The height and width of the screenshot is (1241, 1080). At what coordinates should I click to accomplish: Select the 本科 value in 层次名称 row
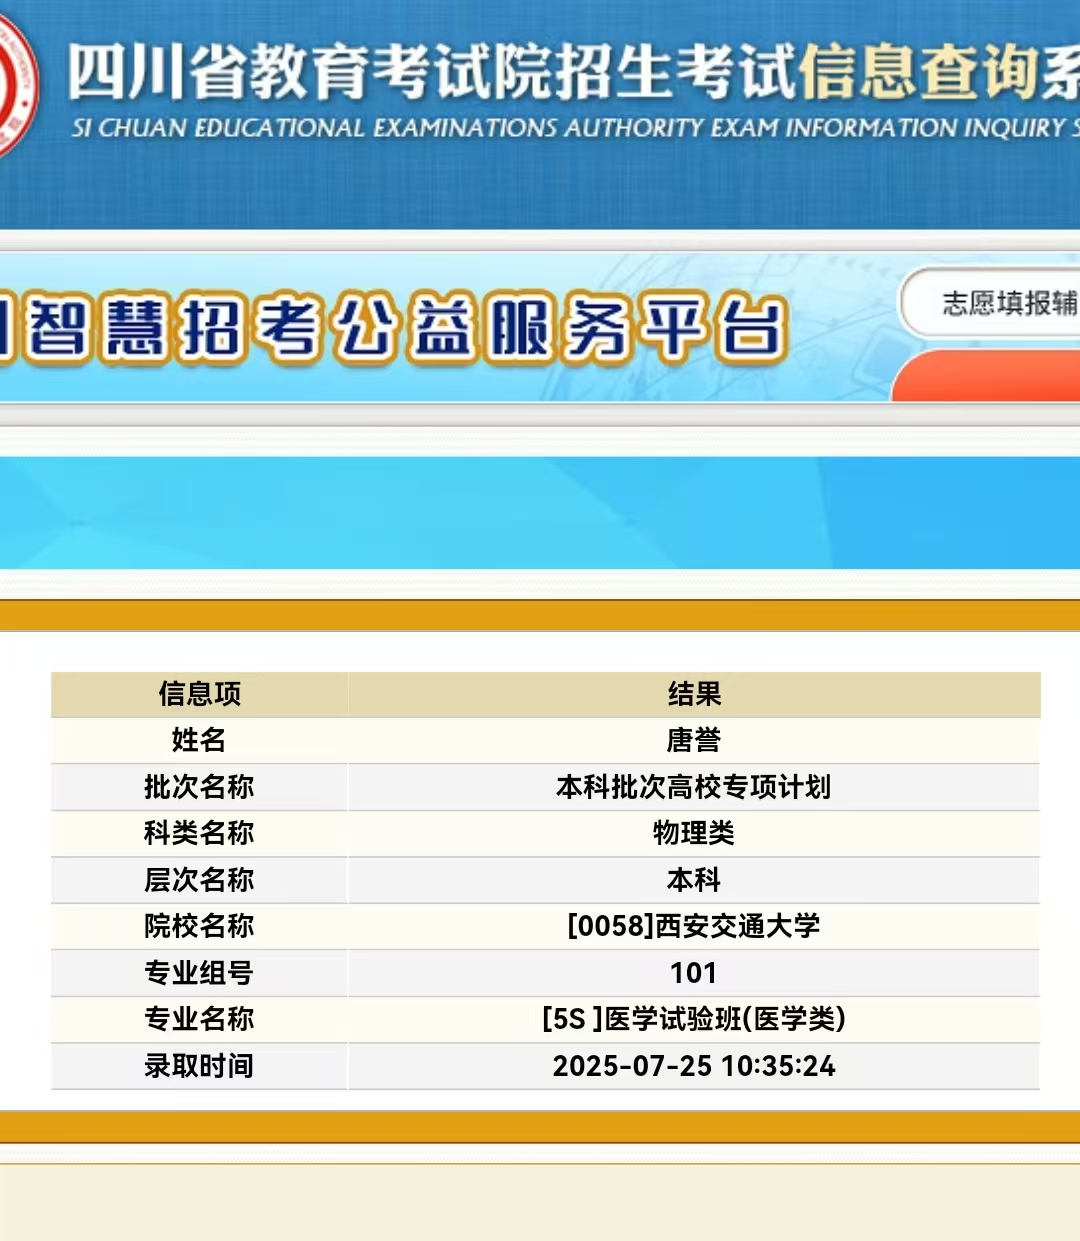(694, 880)
